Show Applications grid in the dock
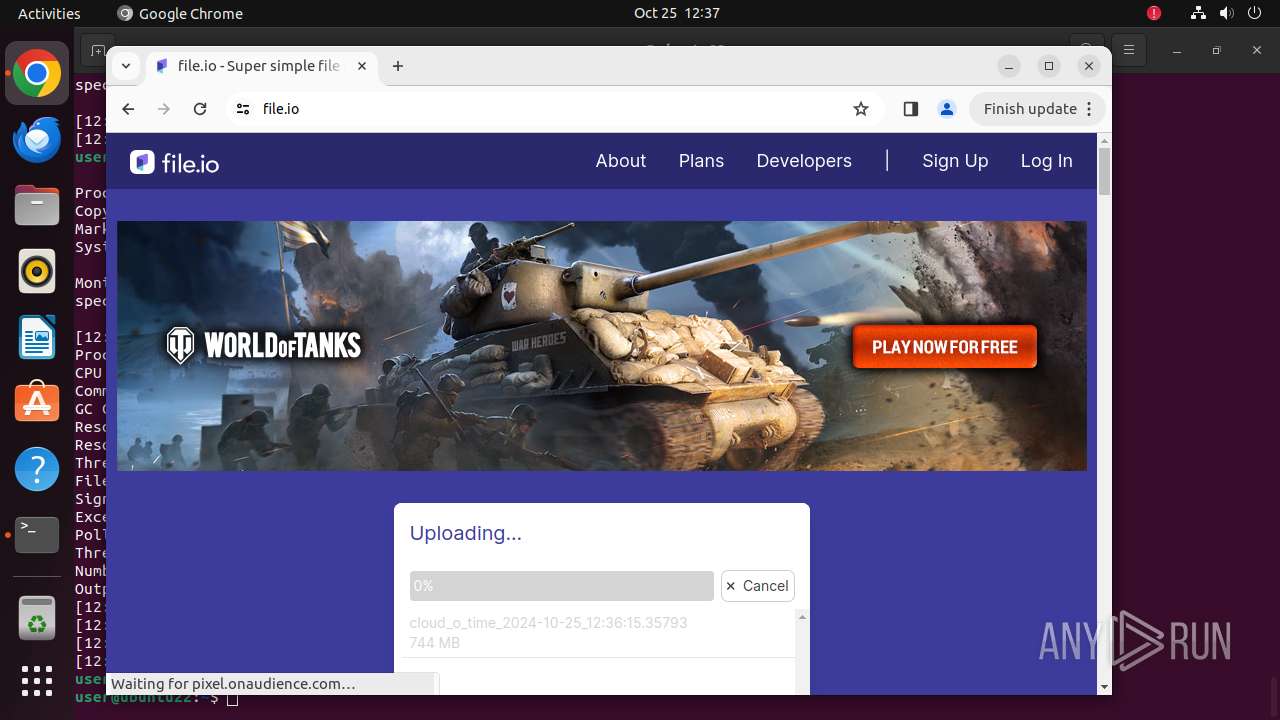The height and width of the screenshot is (720, 1280). (x=37, y=681)
